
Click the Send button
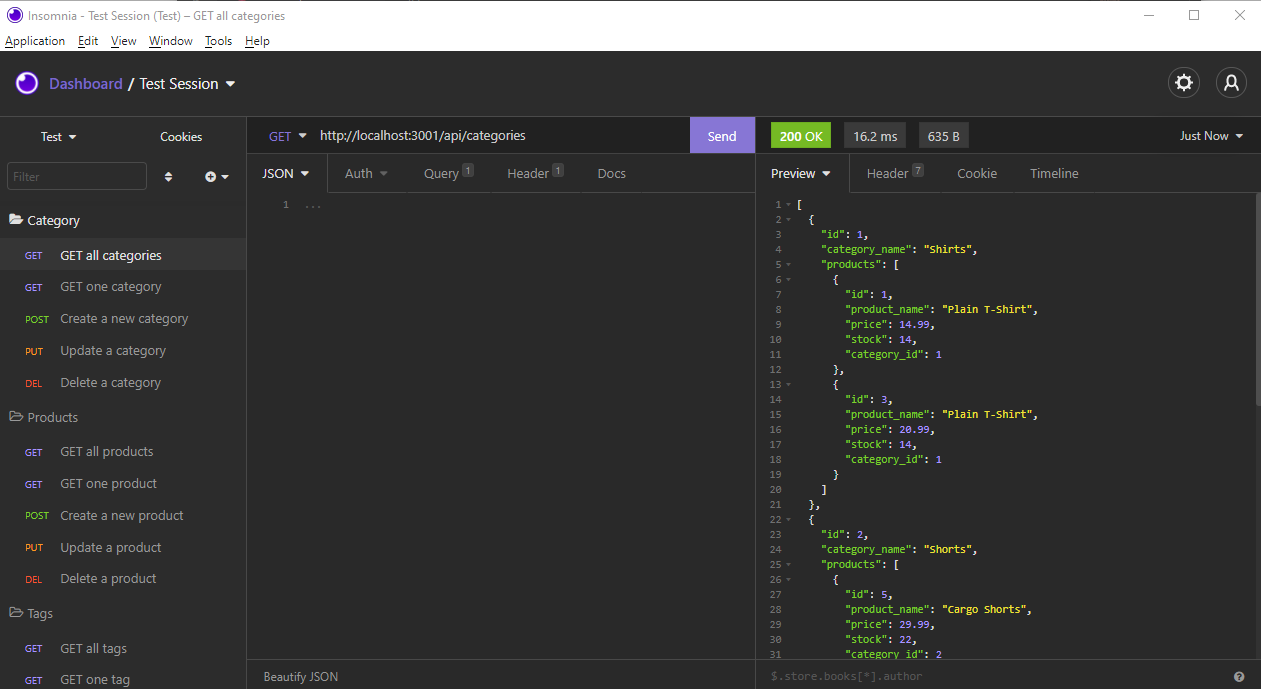[x=722, y=136]
